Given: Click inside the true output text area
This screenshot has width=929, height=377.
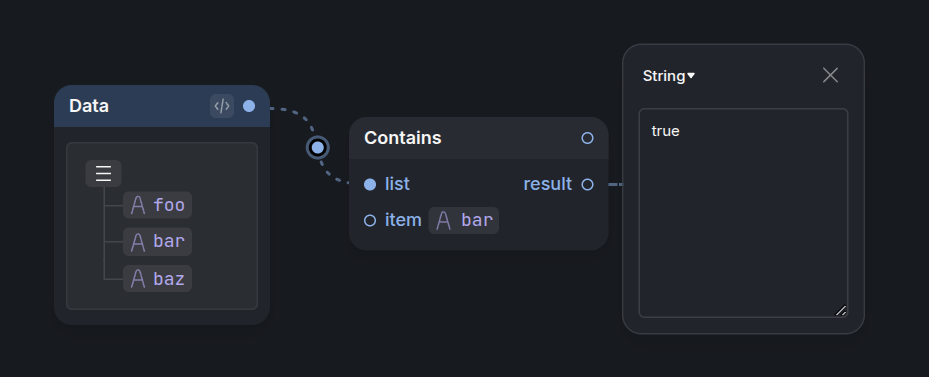Looking at the screenshot, I should coord(743,213).
